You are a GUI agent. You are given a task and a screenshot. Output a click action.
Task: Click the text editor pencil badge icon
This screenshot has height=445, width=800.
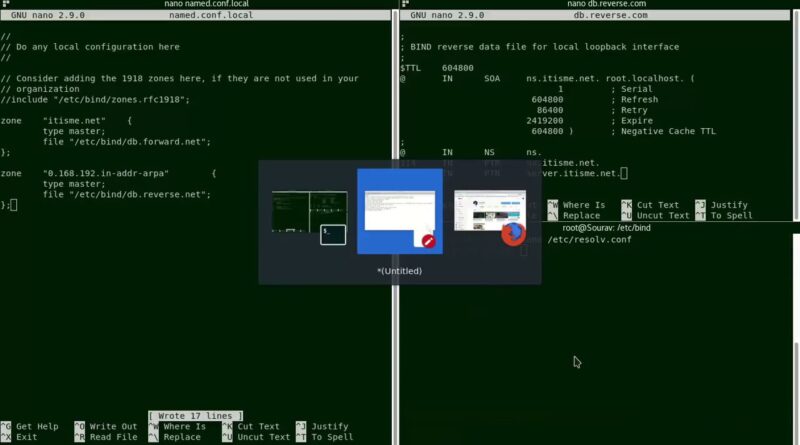click(x=429, y=241)
